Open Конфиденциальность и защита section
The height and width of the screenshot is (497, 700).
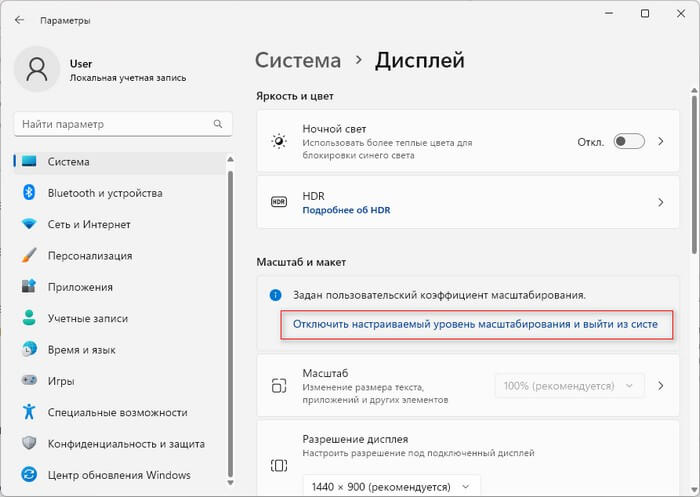point(120,443)
